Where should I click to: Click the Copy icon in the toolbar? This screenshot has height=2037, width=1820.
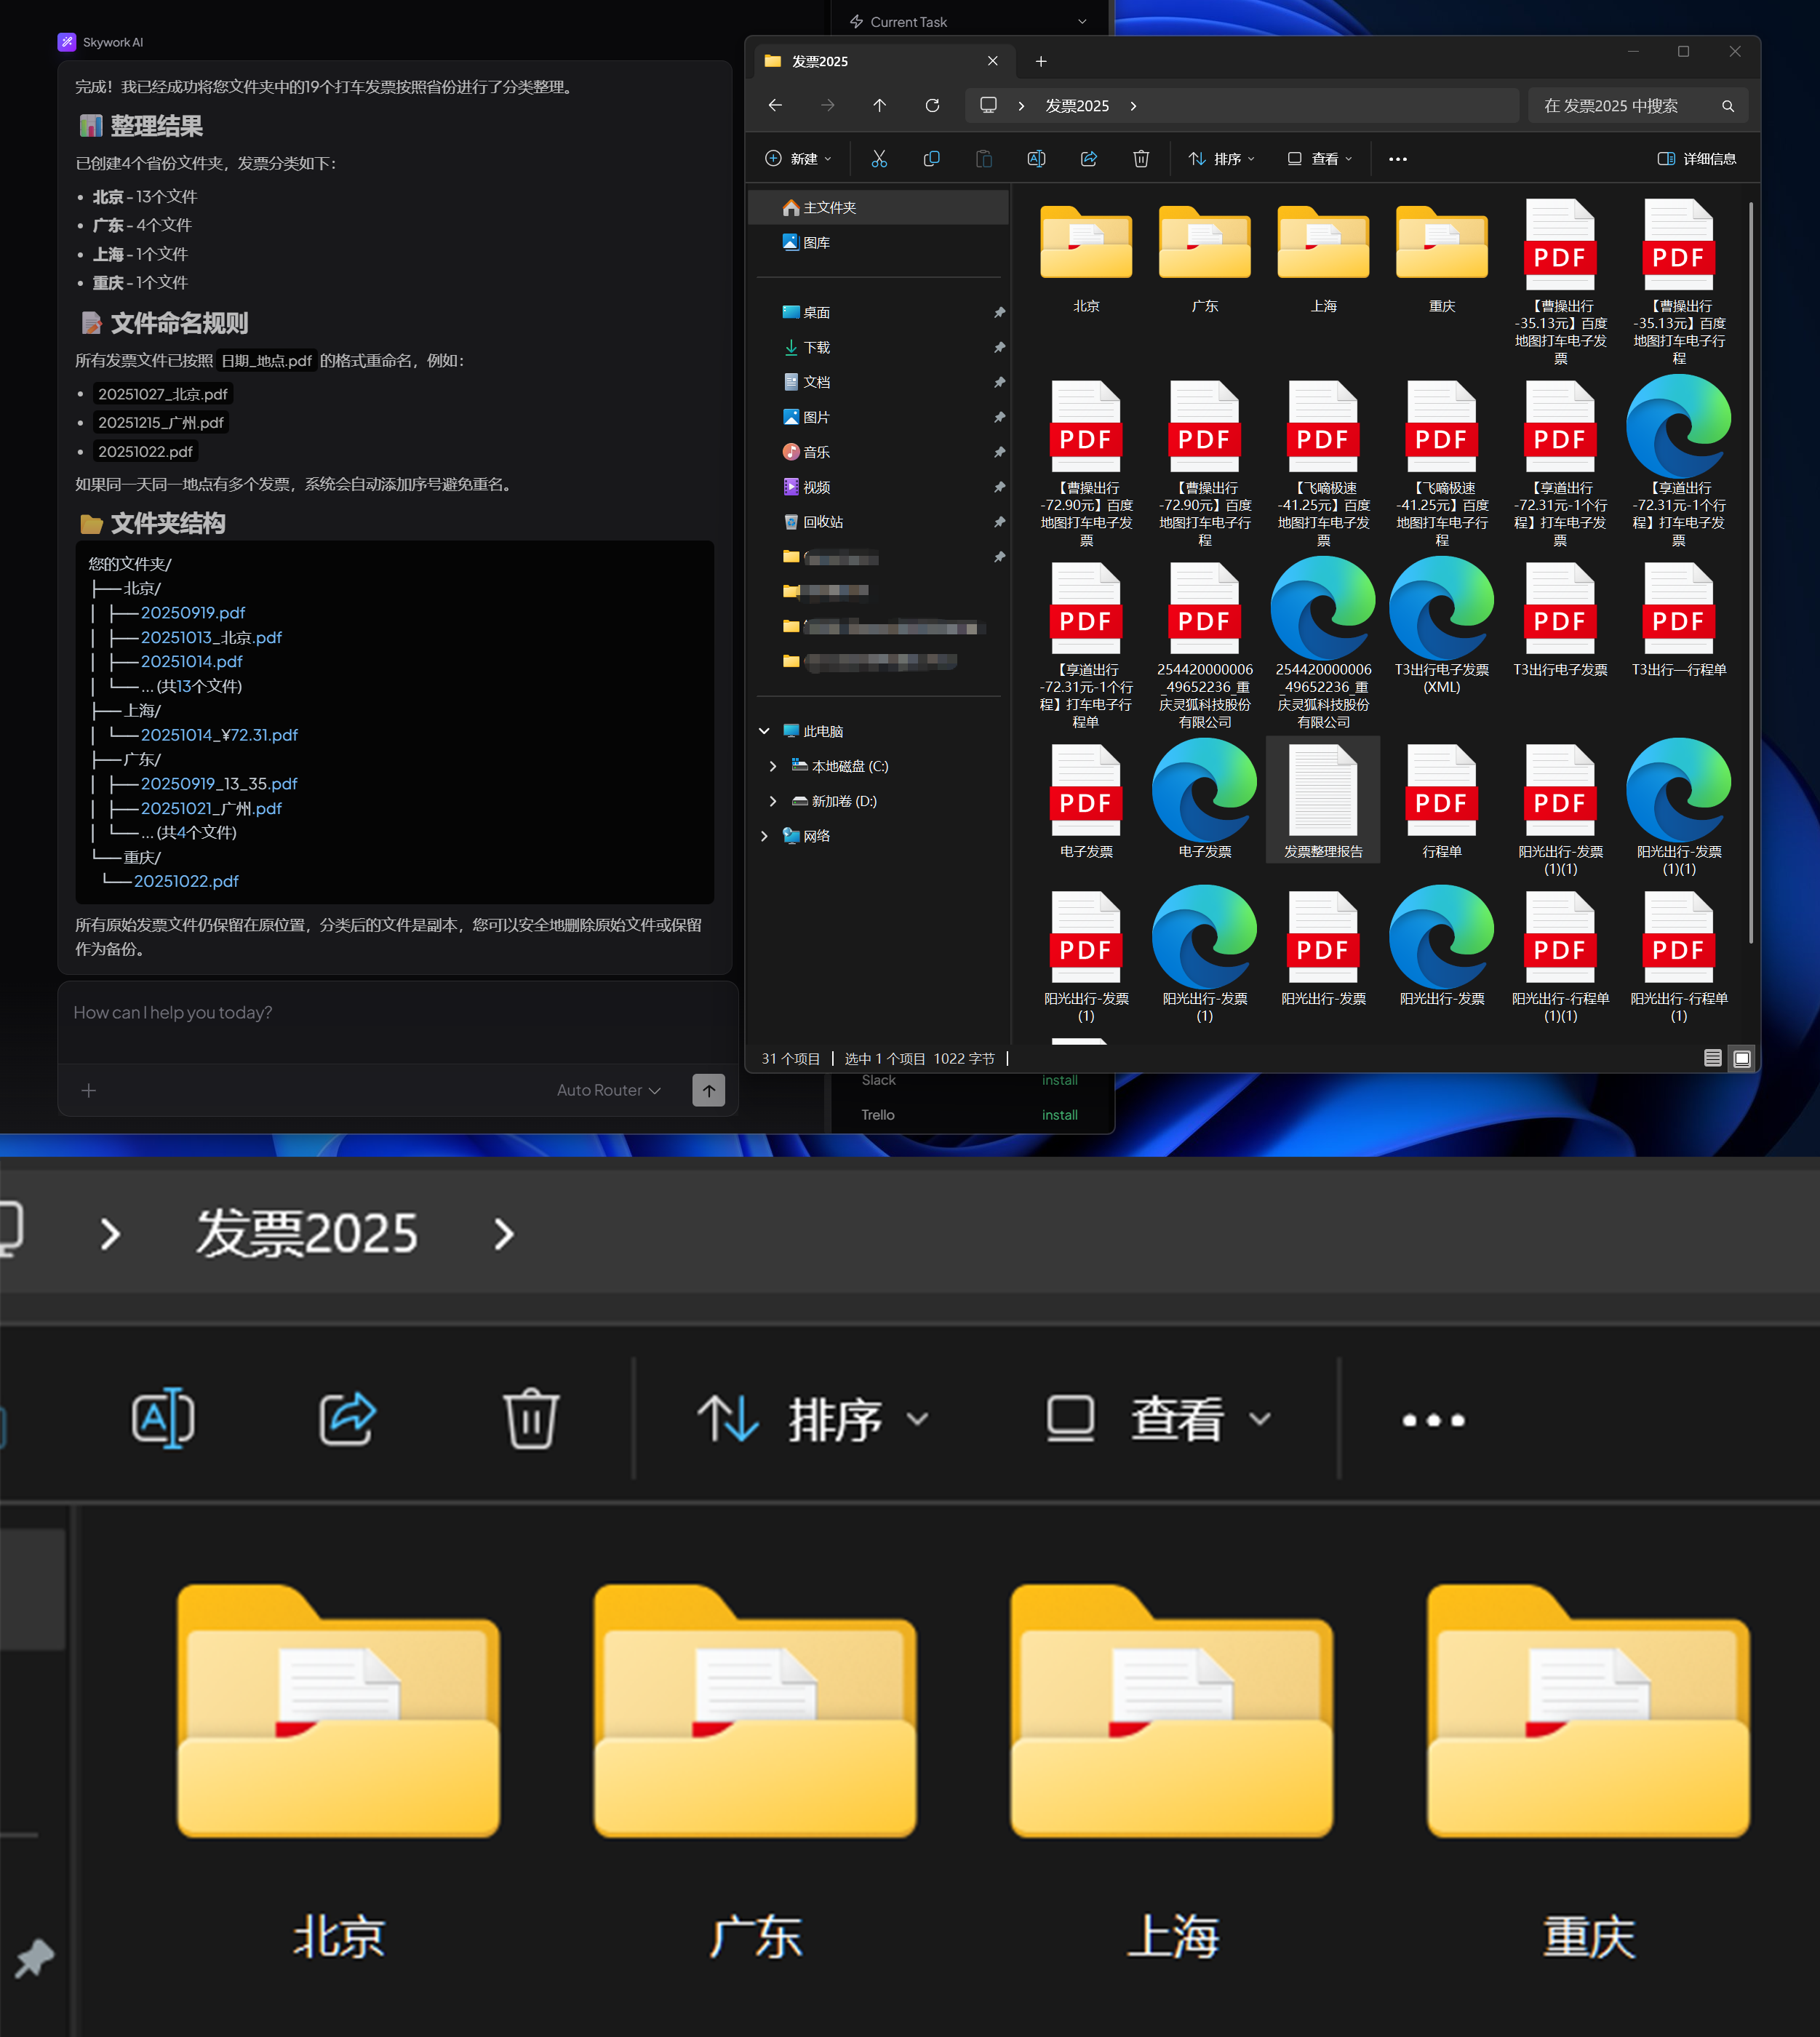click(931, 158)
